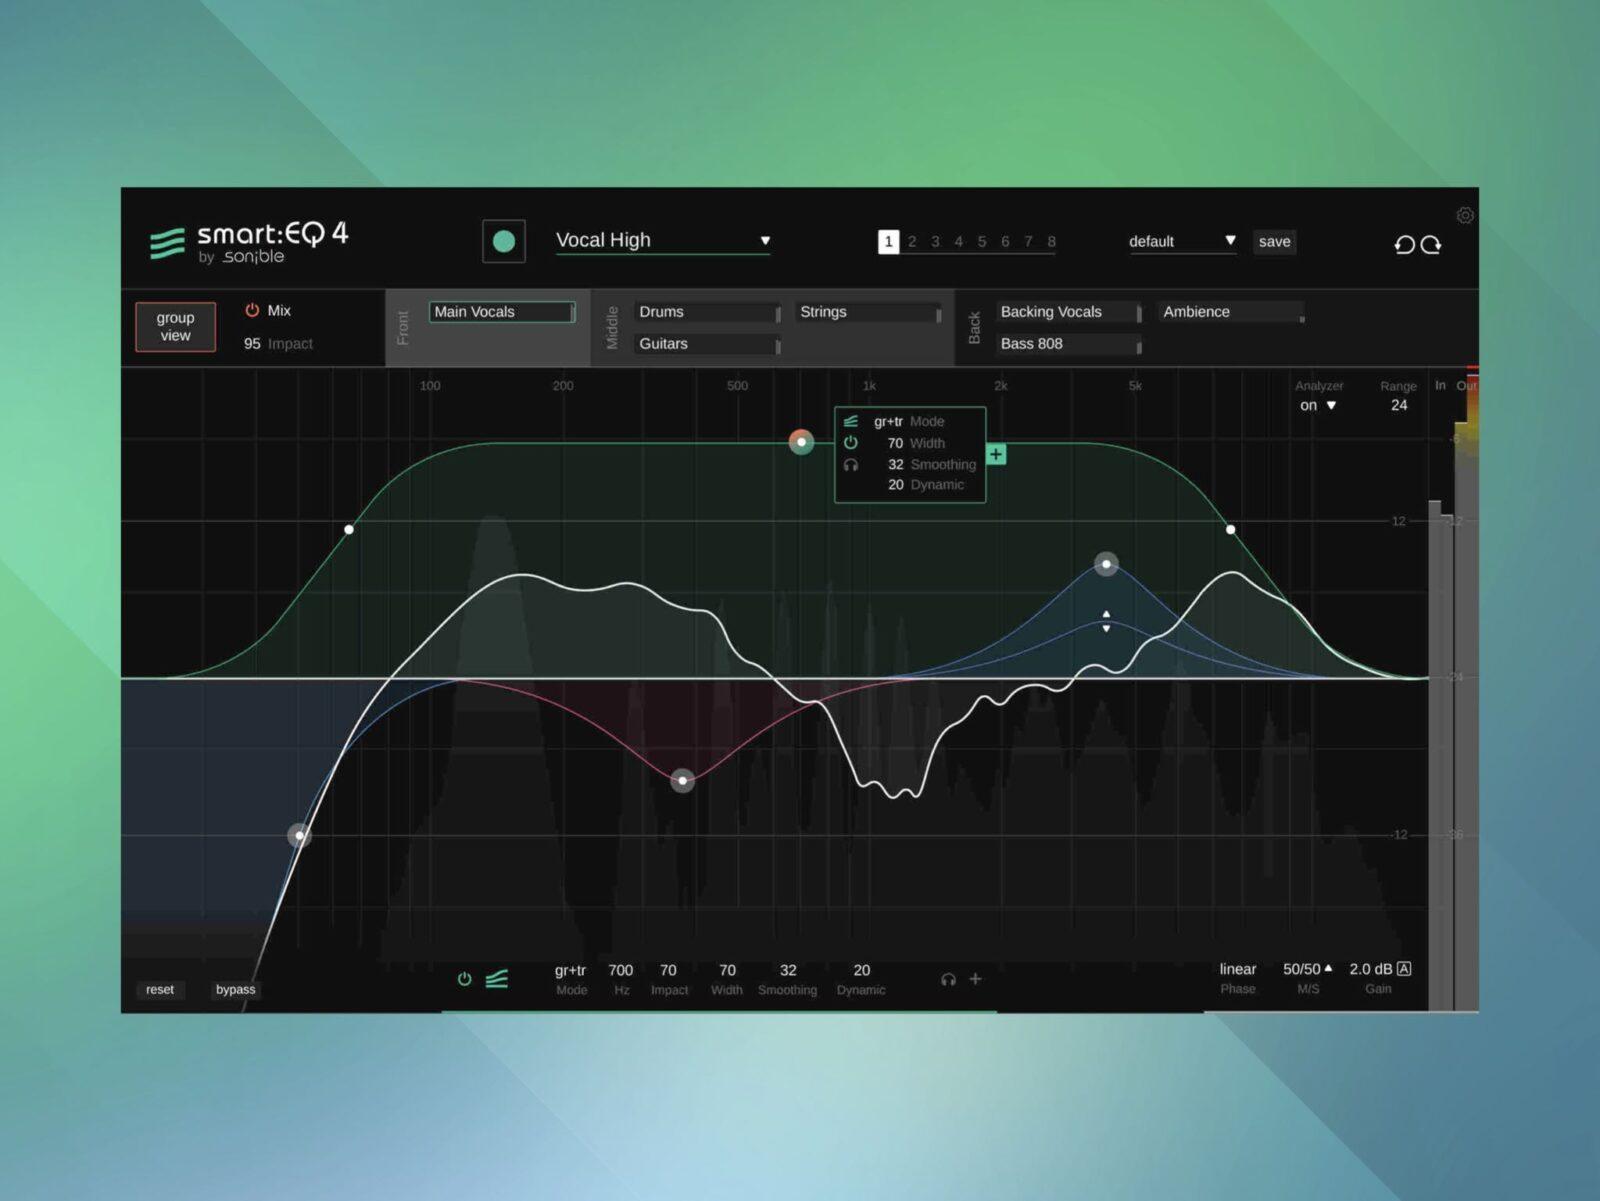This screenshot has width=1600, height=1201.
Task: Toggle the band bypass power icon in bottom bar
Action: click(x=464, y=979)
